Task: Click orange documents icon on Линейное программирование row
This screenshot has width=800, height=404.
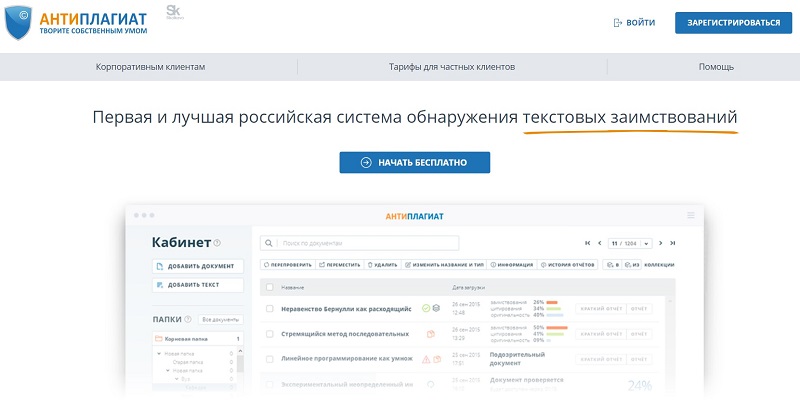Action: (x=437, y=359)
